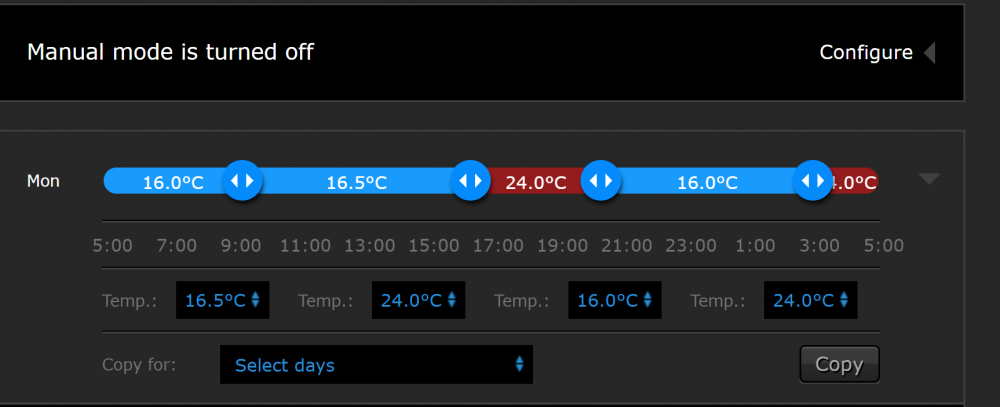Click the red 24.0°C schedule segment
The image size is (1000, 407).
535,182
